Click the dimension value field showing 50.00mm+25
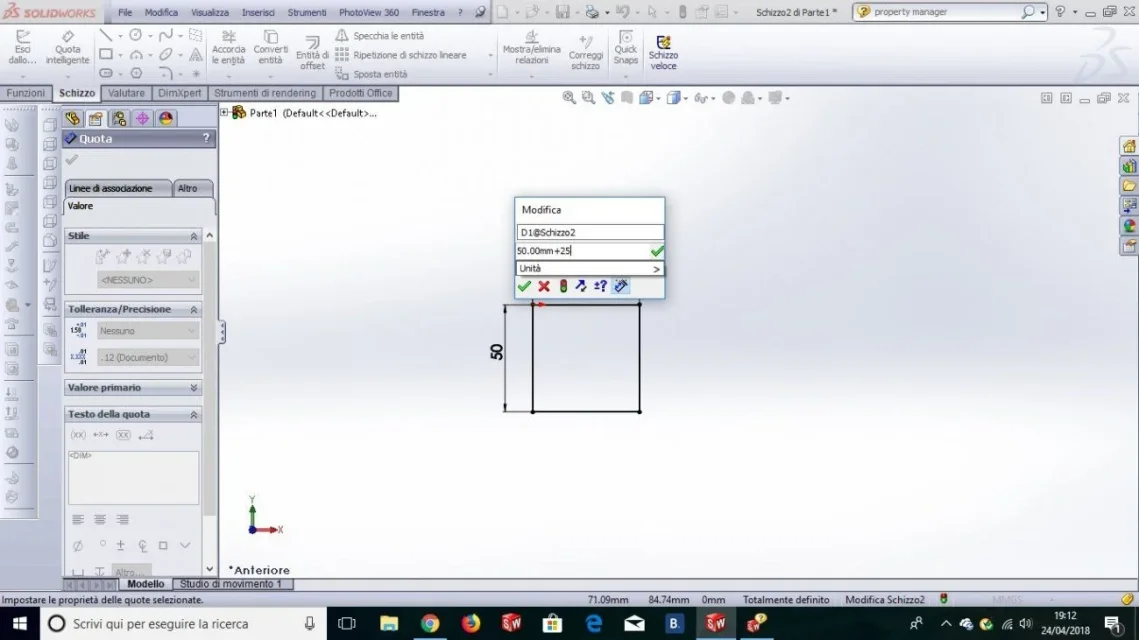1139x640 pixels. [582, 251]
